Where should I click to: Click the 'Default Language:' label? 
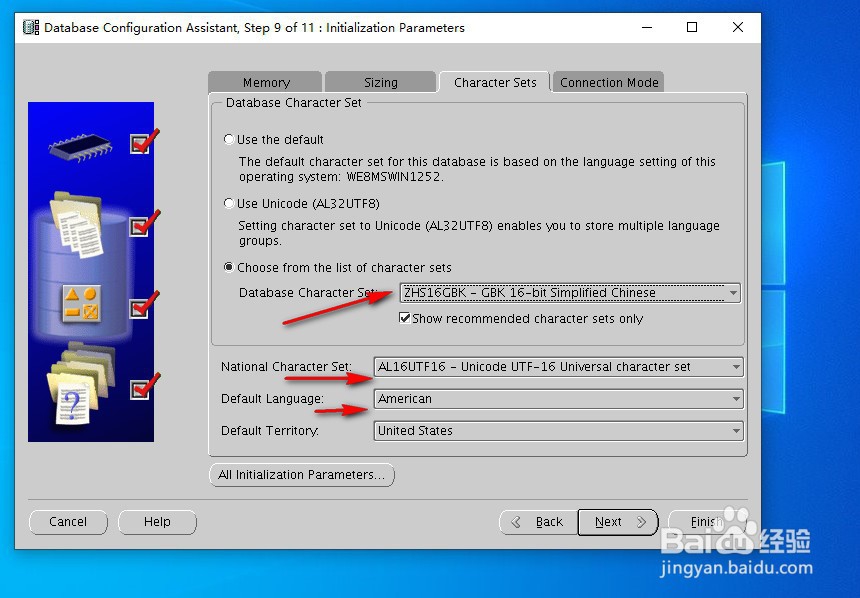pos(272,399)
